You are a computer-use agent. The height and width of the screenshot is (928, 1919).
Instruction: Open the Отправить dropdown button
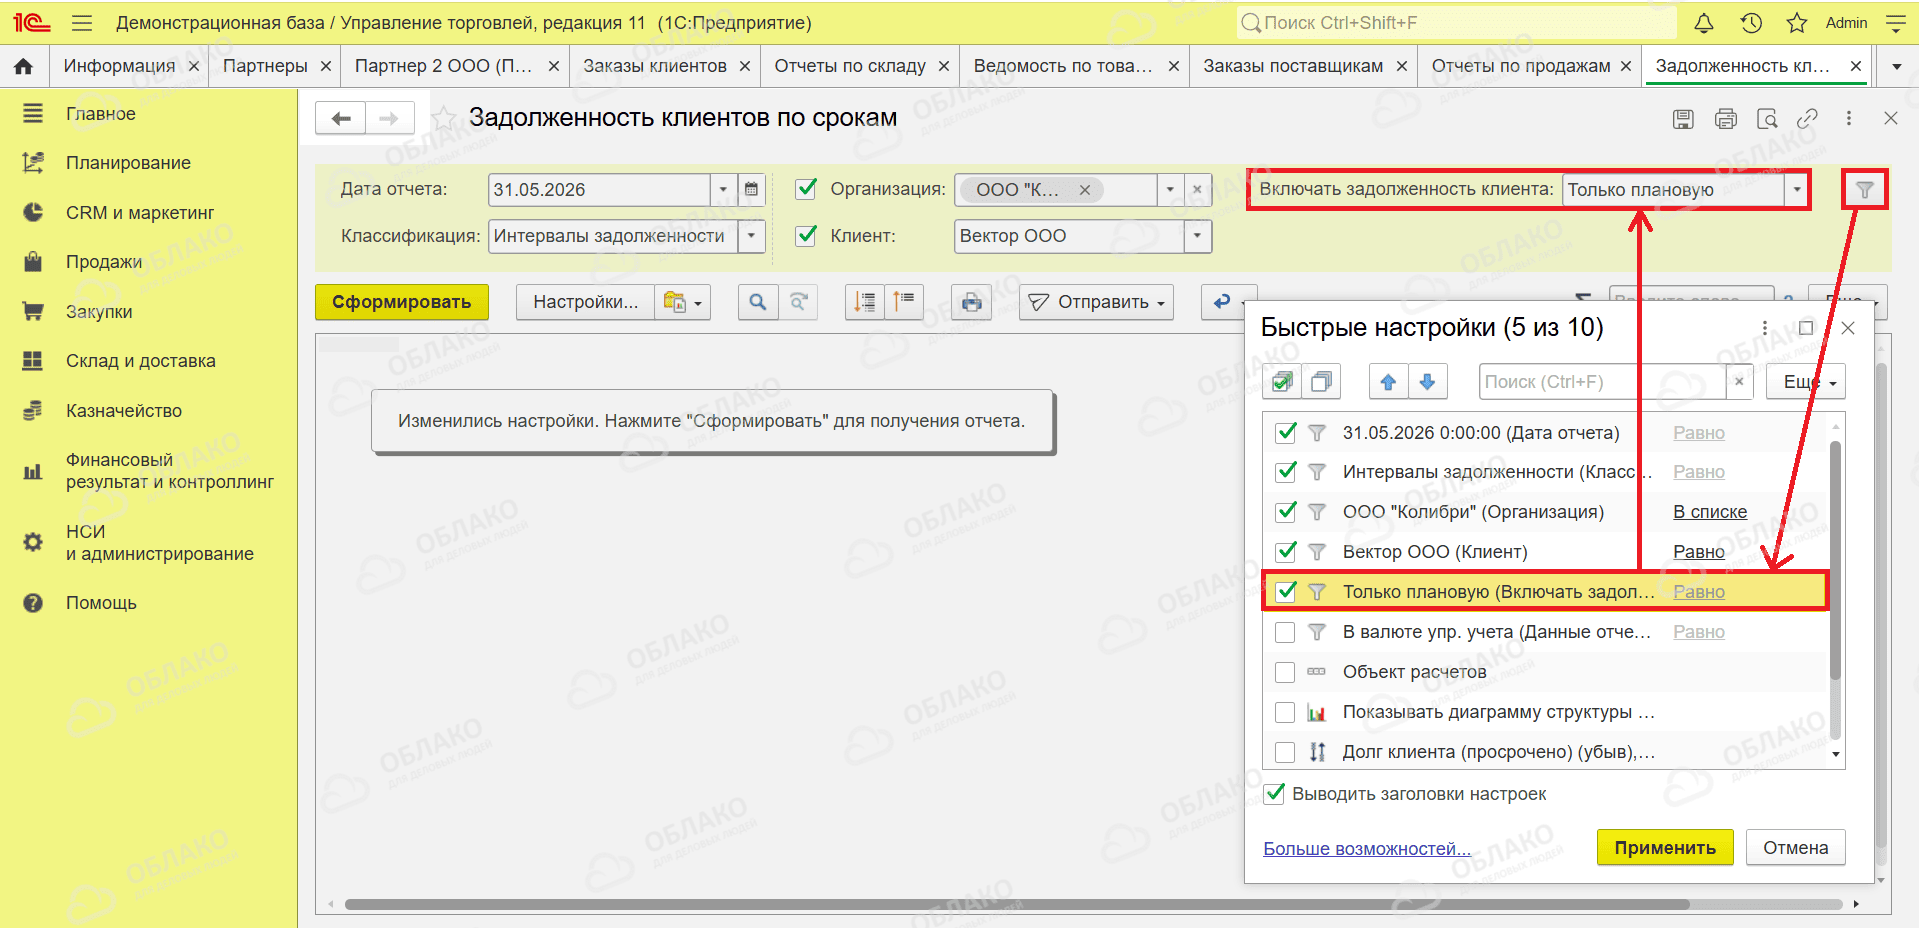point(1097,302)
